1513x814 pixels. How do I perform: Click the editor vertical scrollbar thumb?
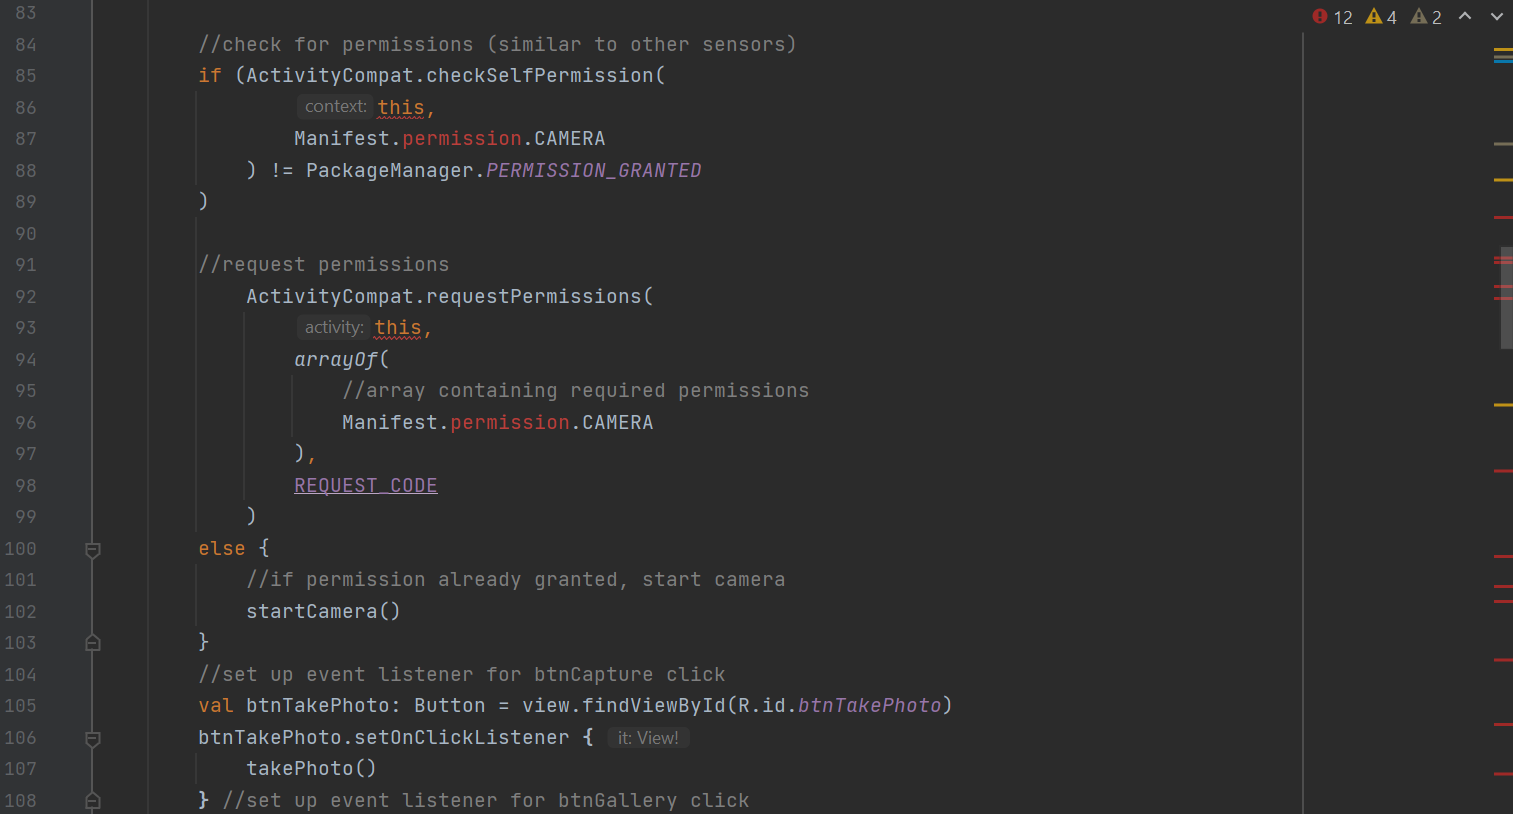1506,297
